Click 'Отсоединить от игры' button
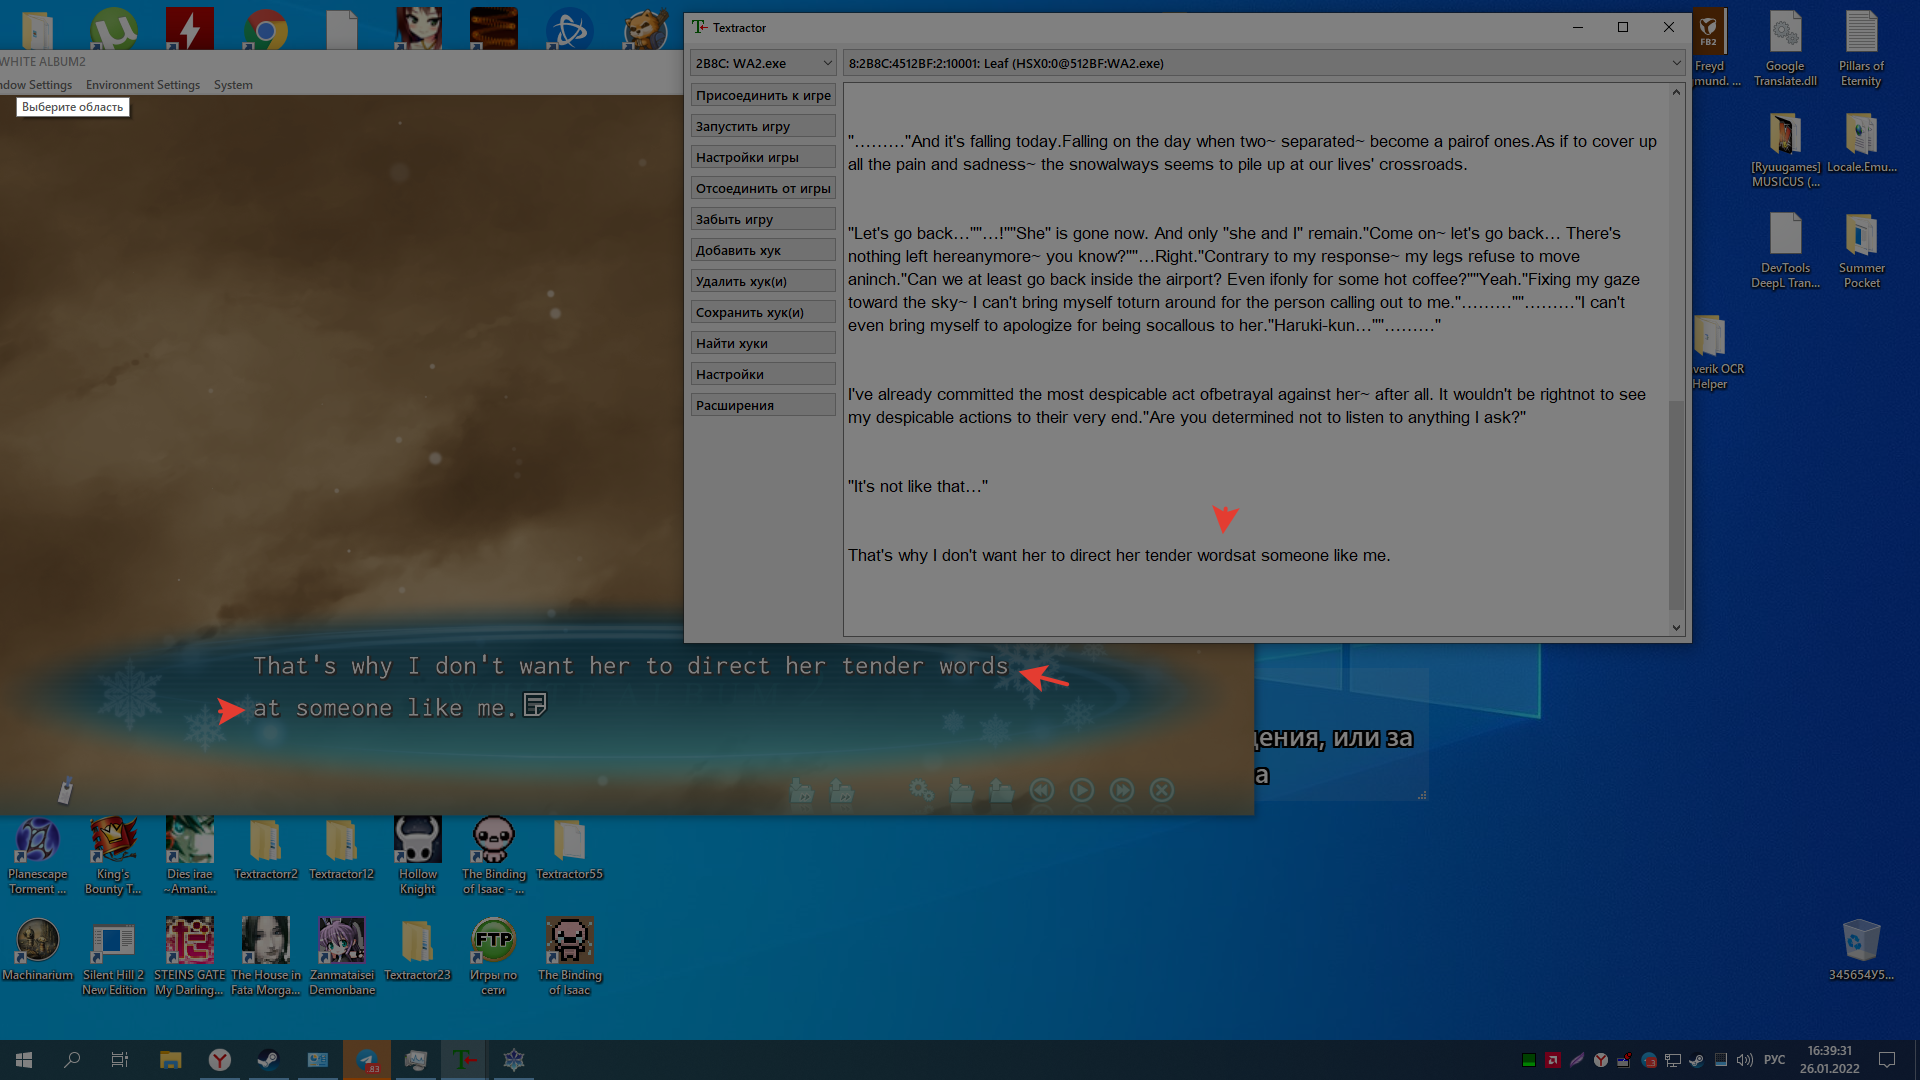Viewport: 1920px width, 1080px height. click(x=763, y=188)
